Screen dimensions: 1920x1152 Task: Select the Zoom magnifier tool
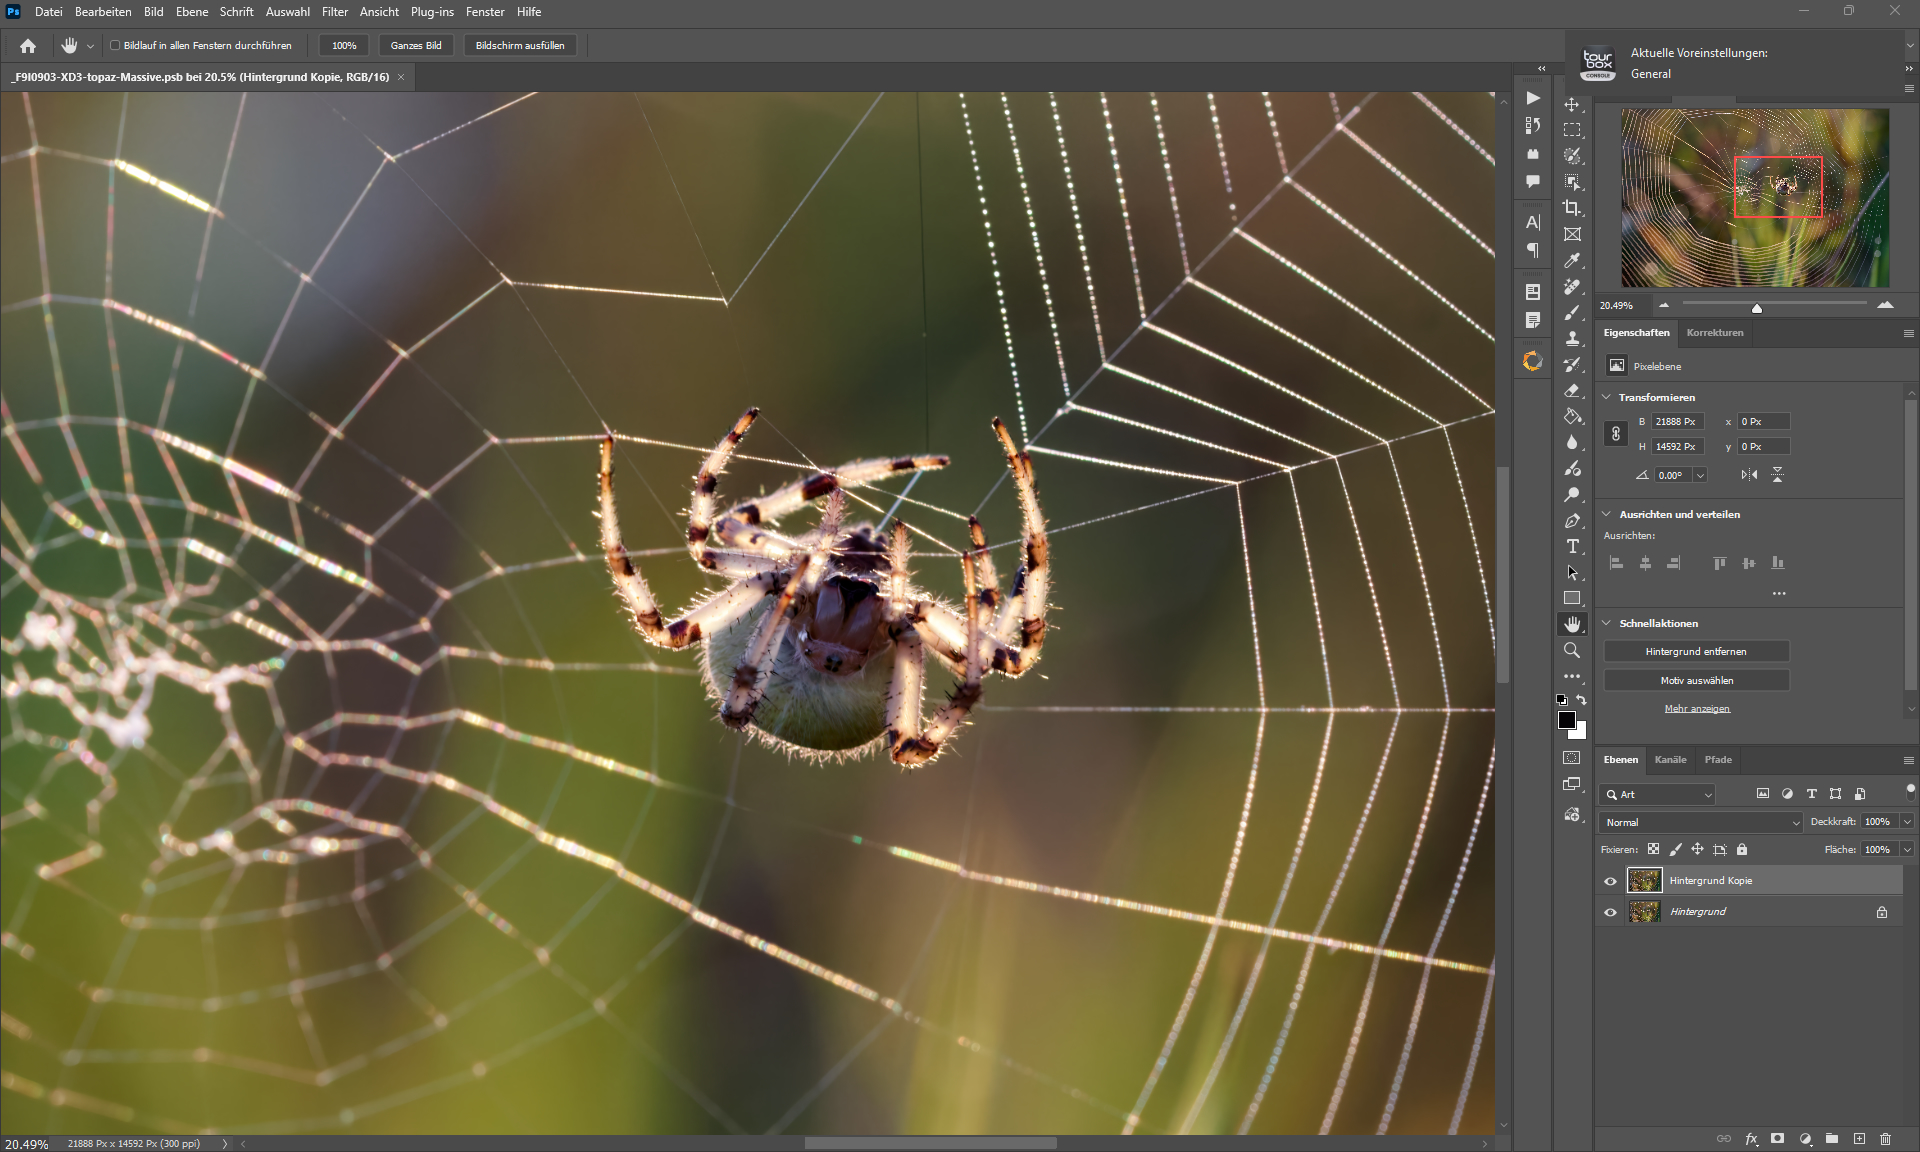click(1572, 650)
